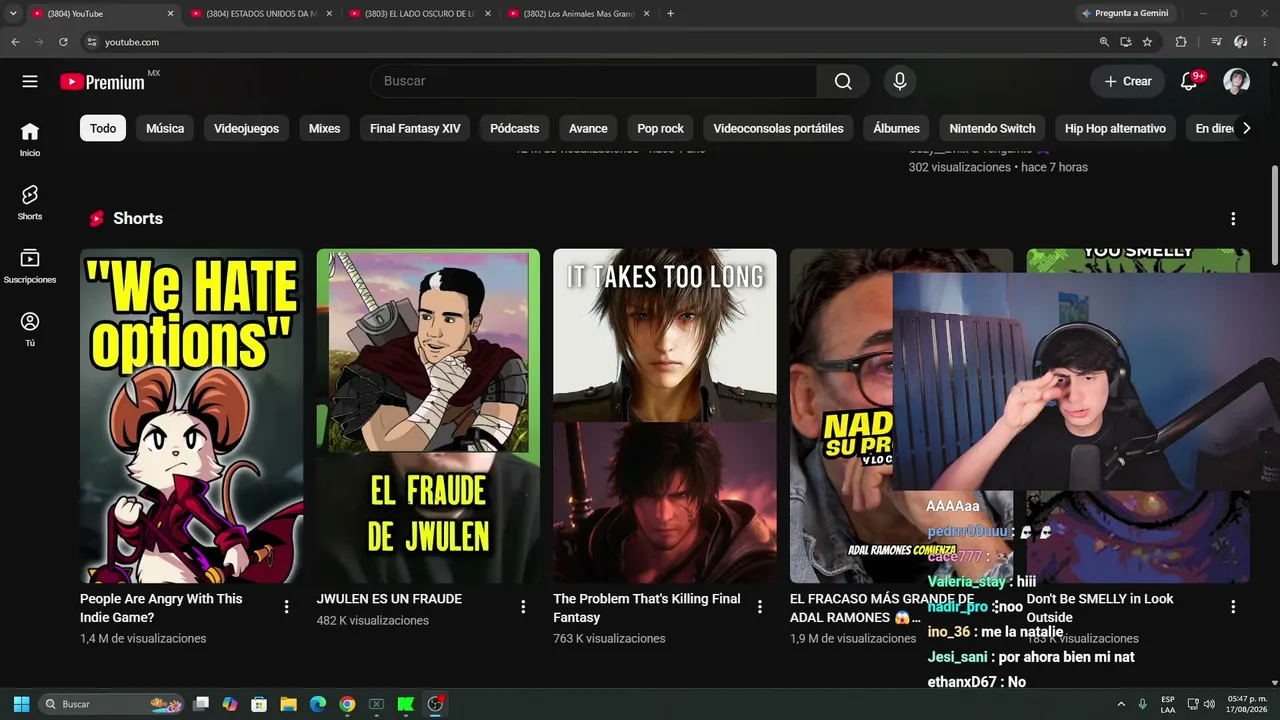The width and height of the screenshot is (1280, 720).
Task: Select the Nintendo Switch filter chip
Action: 992,128
